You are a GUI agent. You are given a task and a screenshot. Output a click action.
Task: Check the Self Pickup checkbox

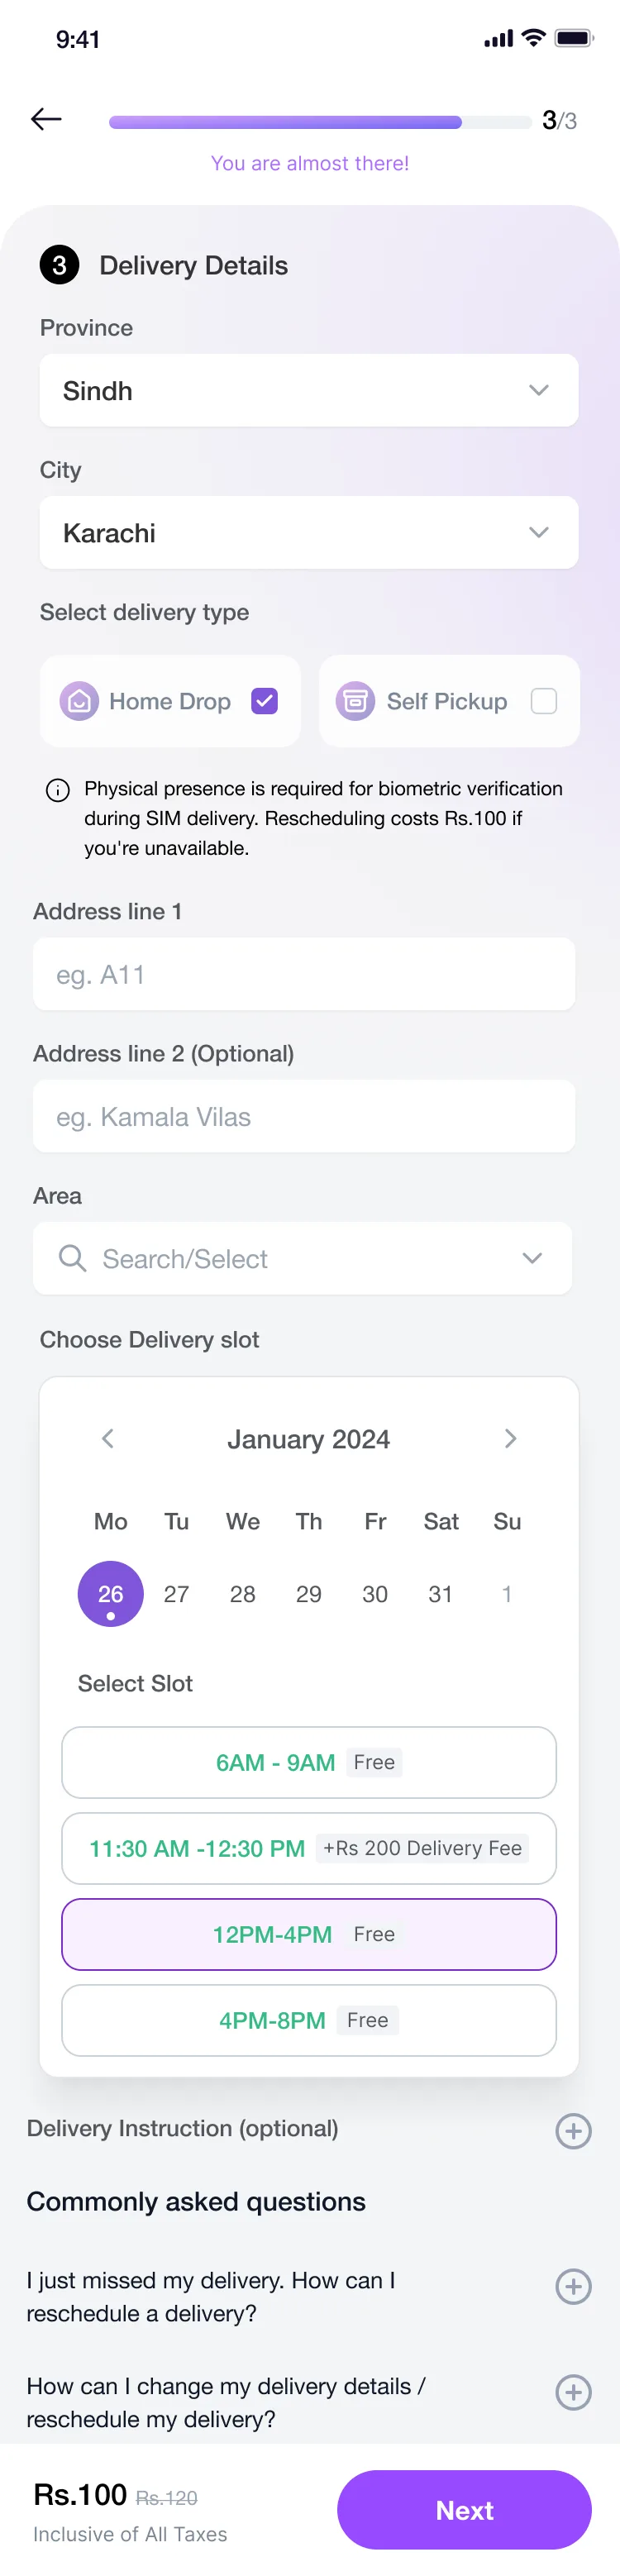point(543,701)
